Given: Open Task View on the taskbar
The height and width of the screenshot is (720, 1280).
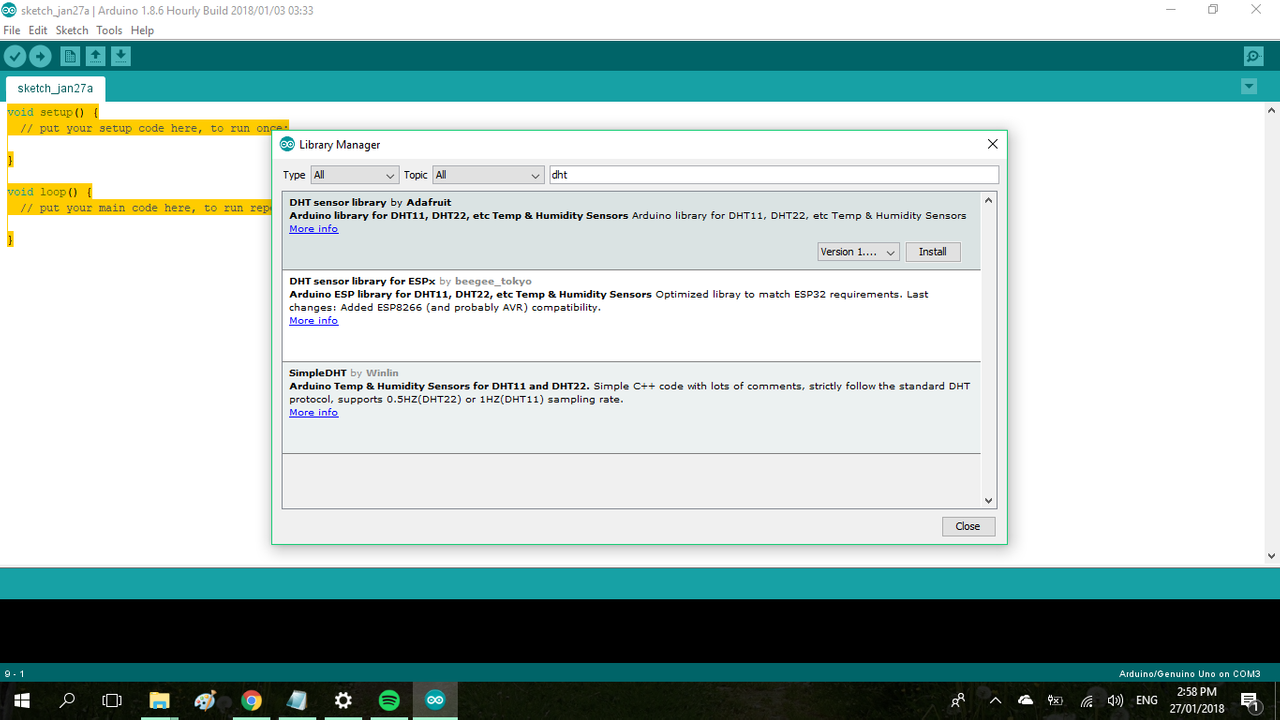Looking at the screenshot, I should point(112,701).
